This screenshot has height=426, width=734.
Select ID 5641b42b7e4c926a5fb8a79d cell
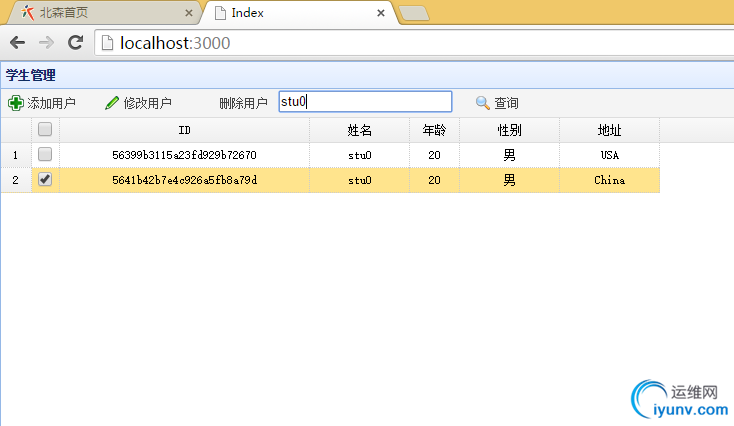[x=184, y=180]
